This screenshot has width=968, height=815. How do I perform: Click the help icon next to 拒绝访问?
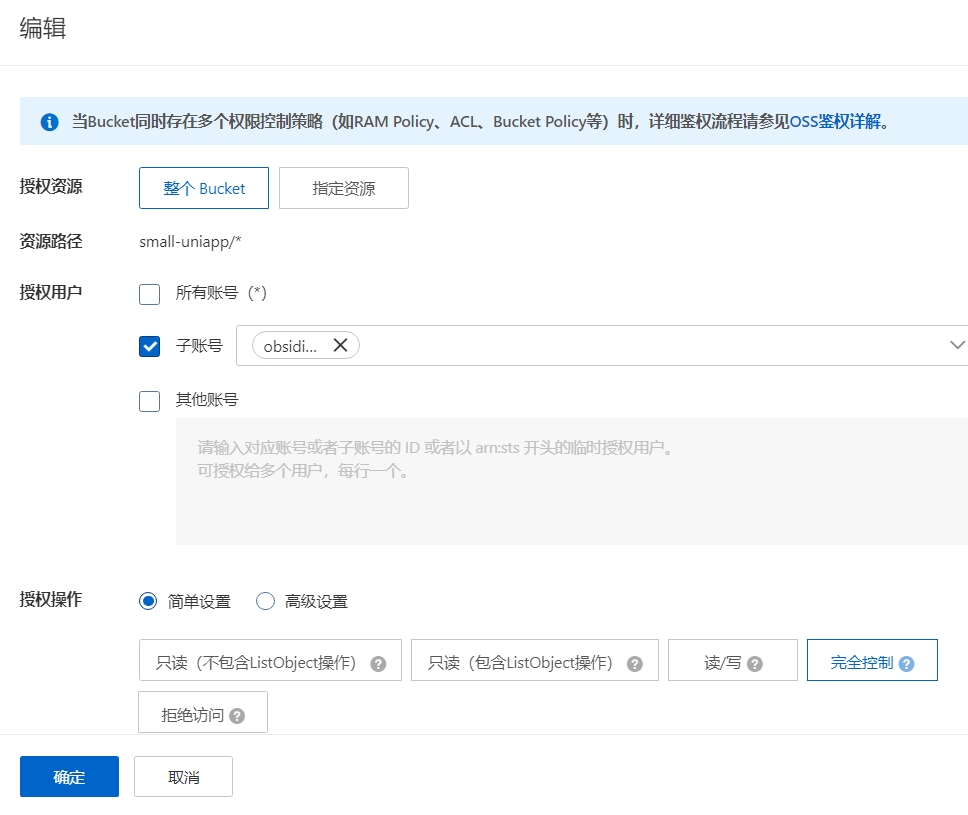pos(237,716)
